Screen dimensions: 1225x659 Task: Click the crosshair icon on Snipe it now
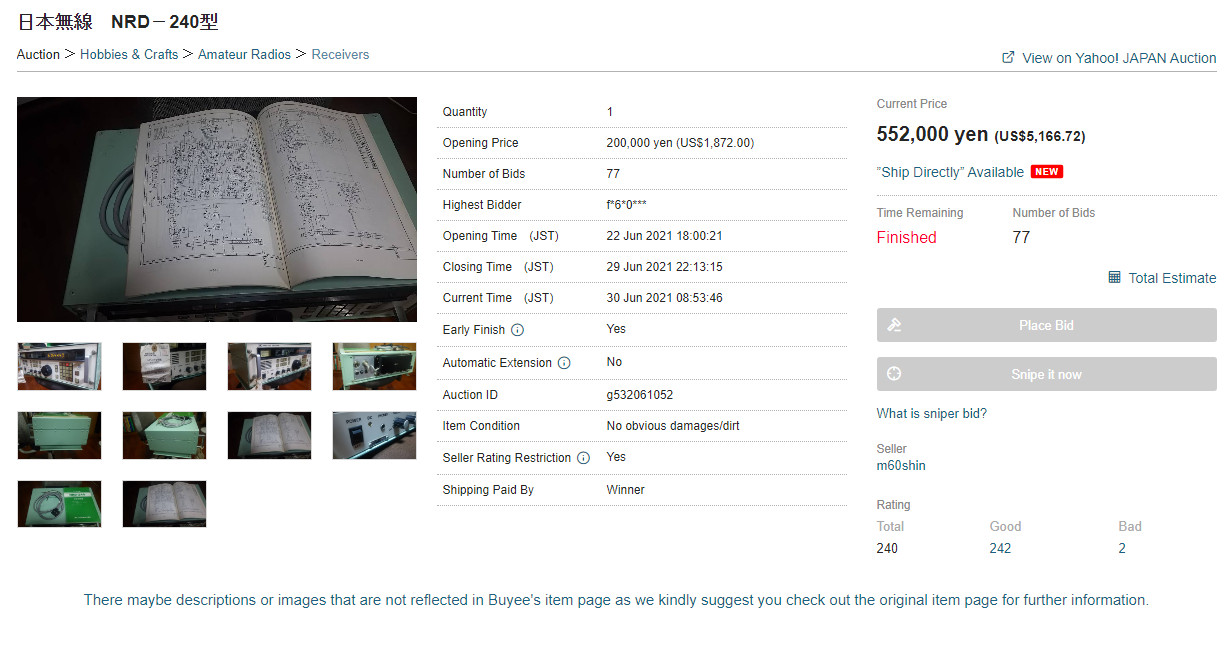tap(895, 374)
